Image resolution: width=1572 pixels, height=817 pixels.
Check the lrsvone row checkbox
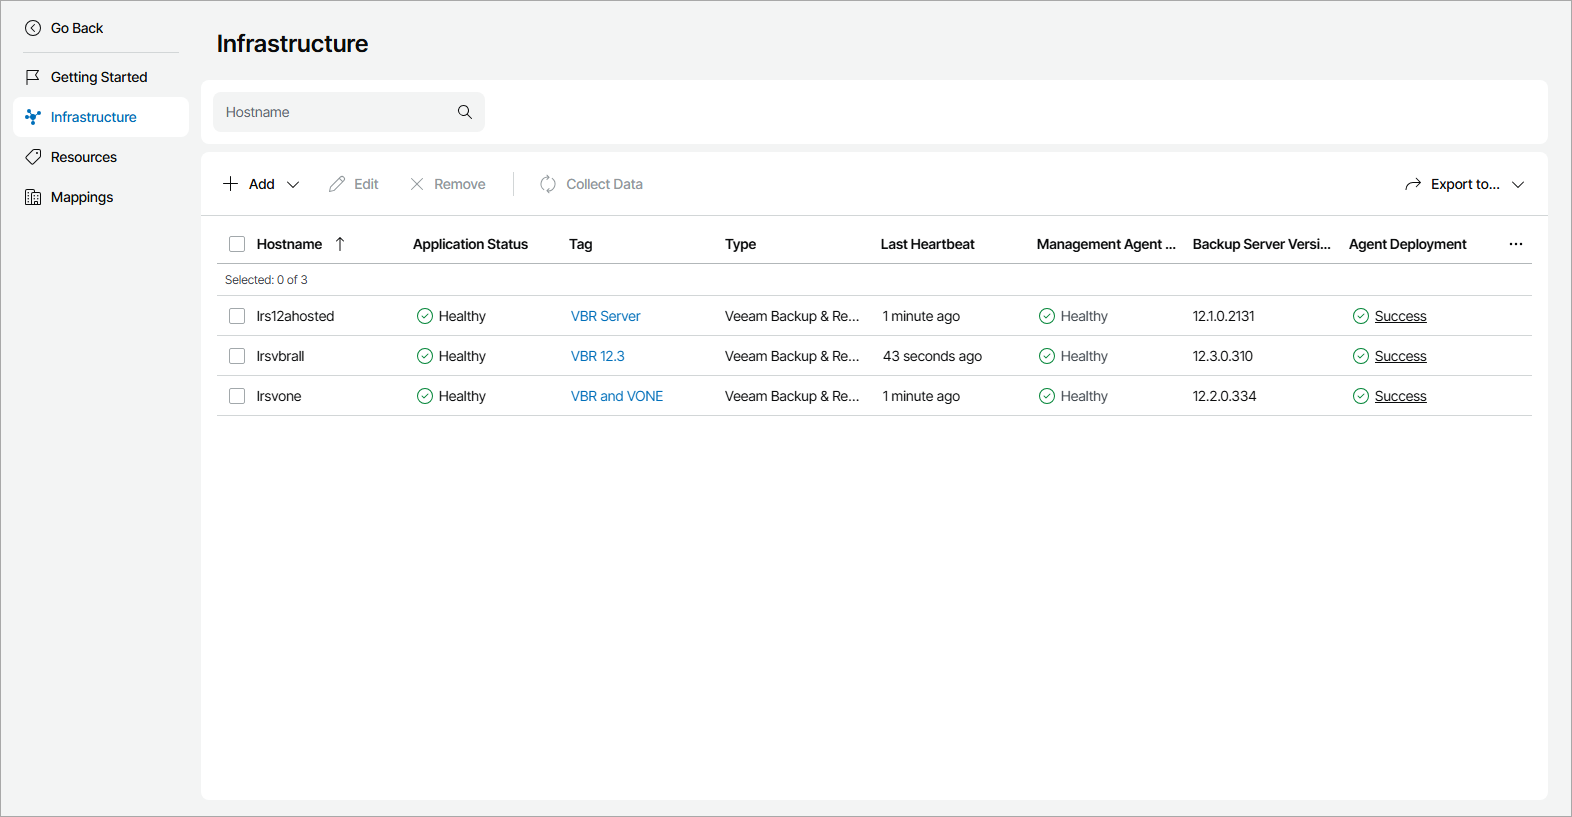(237, 396)
